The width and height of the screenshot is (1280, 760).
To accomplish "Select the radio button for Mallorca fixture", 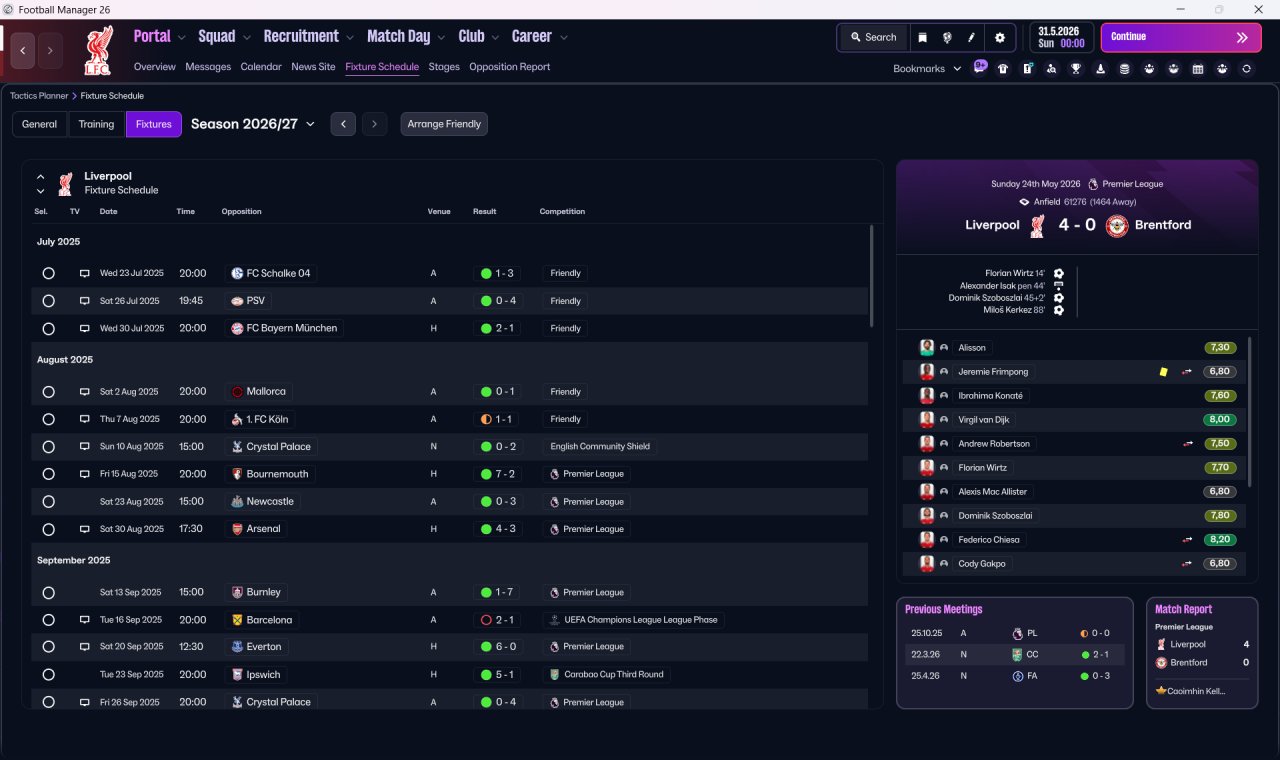I will coord(48,392).
